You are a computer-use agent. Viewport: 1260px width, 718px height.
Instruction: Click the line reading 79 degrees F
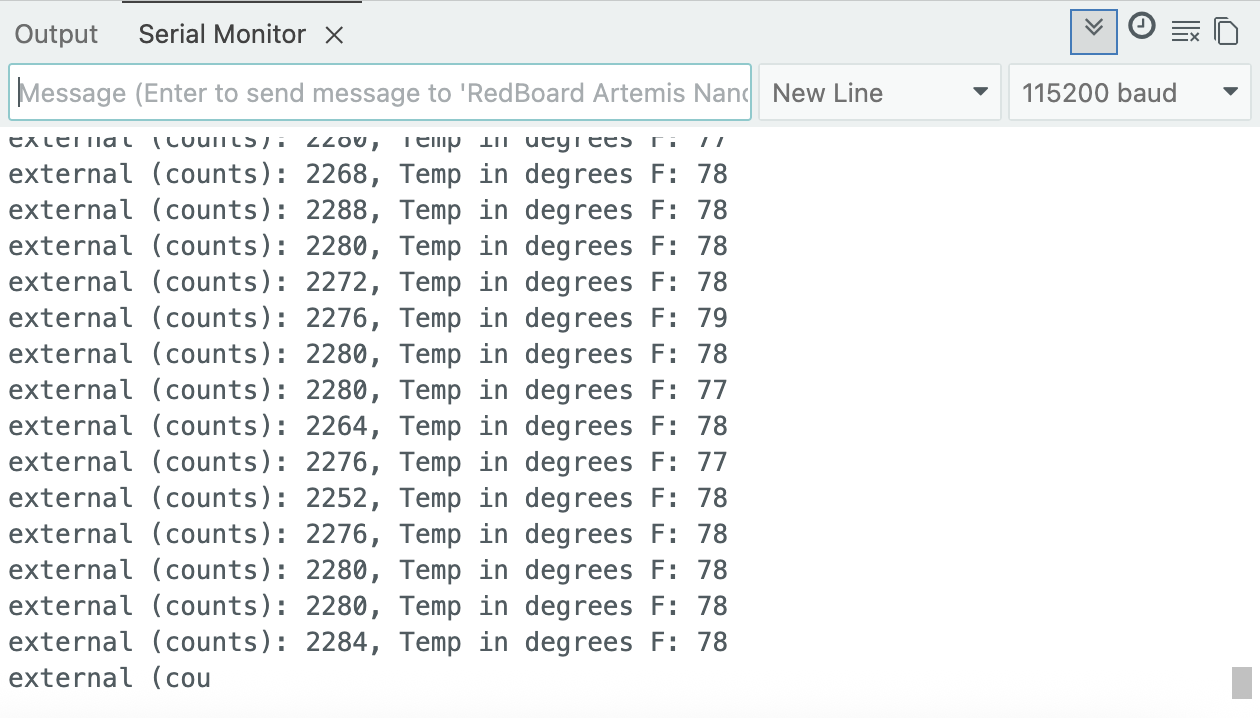(x=367, y=318)
